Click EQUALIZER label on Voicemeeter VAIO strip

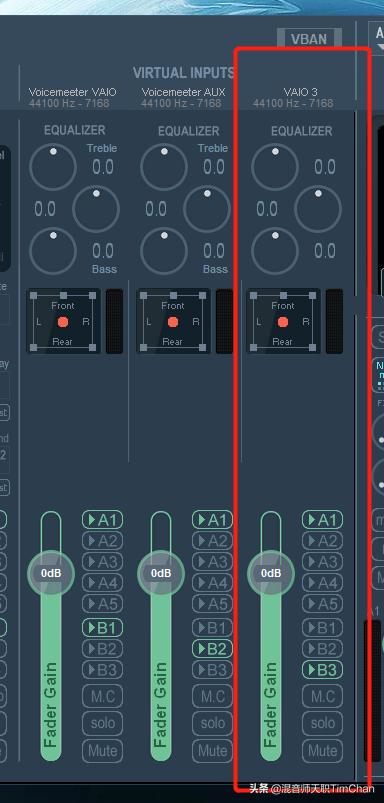pos(74,131)
